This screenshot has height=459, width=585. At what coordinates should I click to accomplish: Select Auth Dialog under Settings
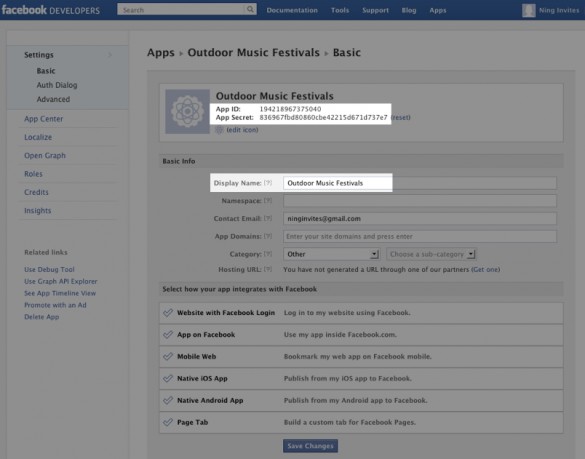click(57, 85)
